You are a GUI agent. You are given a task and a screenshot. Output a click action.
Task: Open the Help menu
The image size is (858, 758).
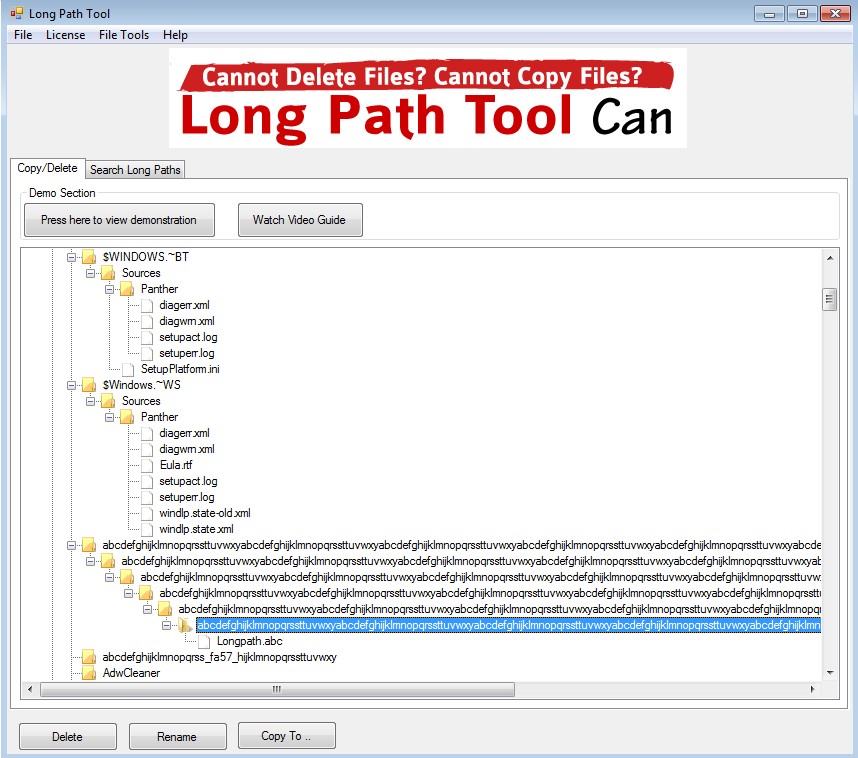175,35
